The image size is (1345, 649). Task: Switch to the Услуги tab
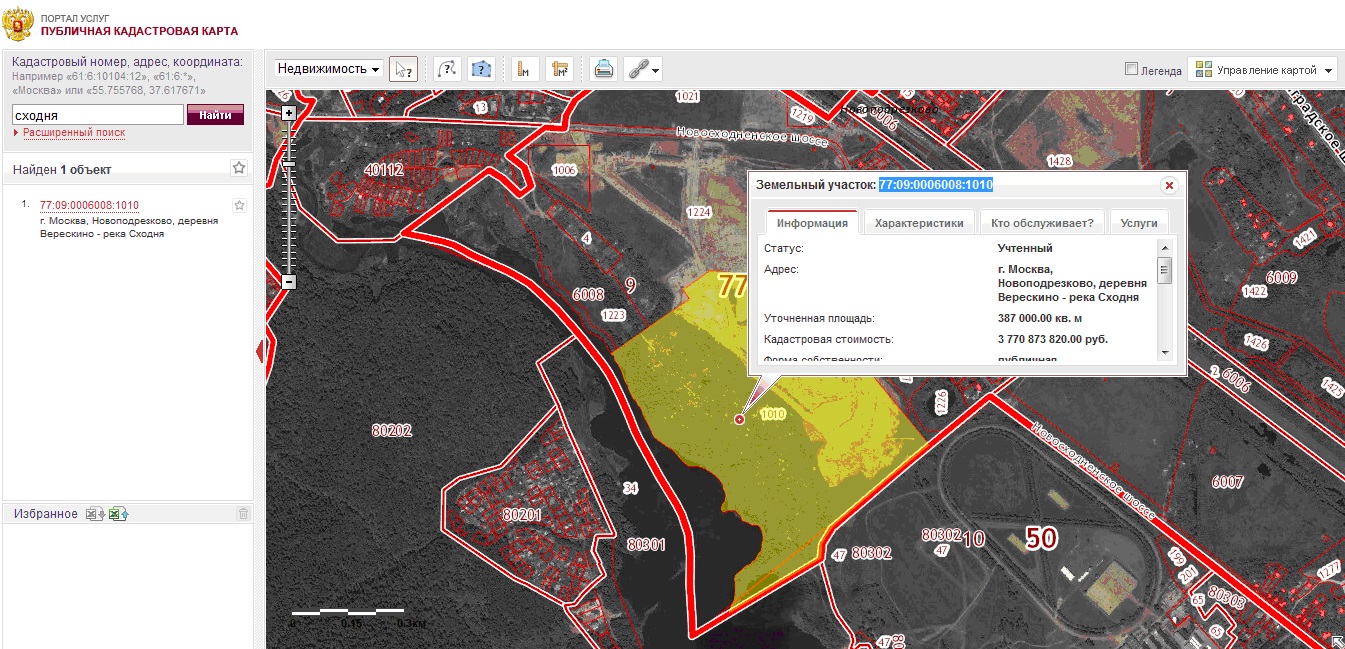1139,223
